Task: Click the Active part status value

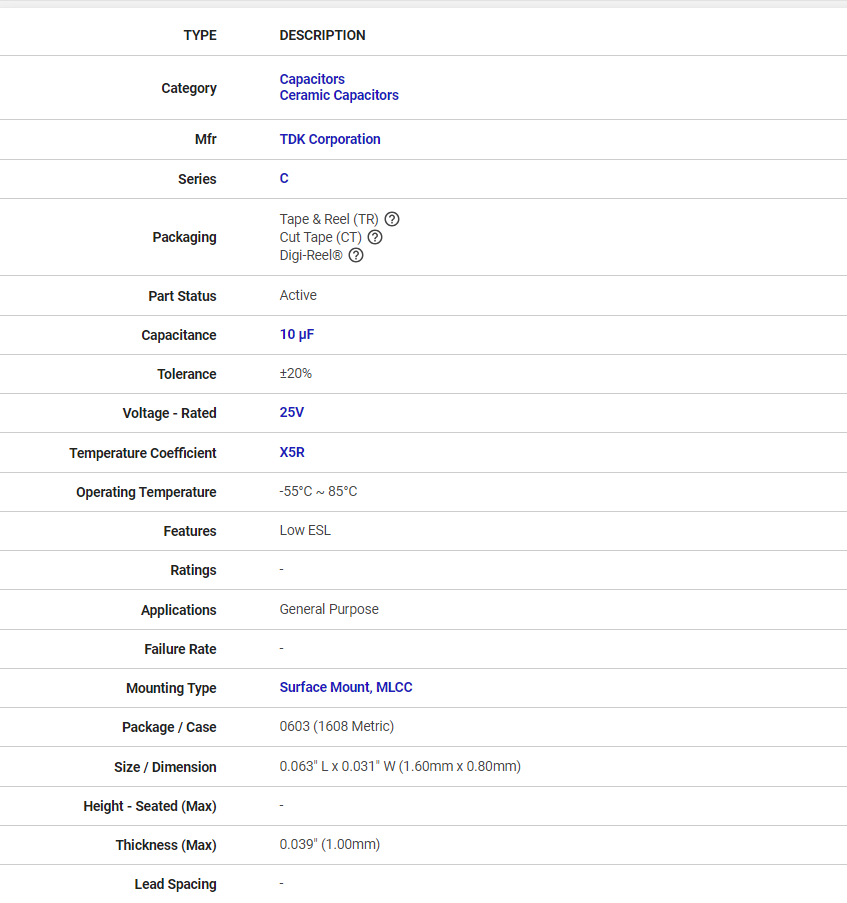Action: pyautogui.click(x=298, y=295)
